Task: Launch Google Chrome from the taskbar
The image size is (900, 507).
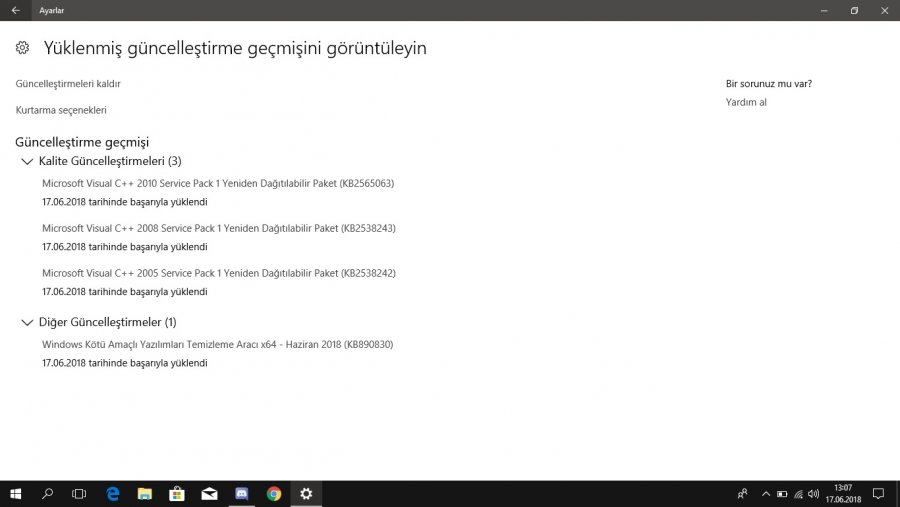Action: coord(274,494)
